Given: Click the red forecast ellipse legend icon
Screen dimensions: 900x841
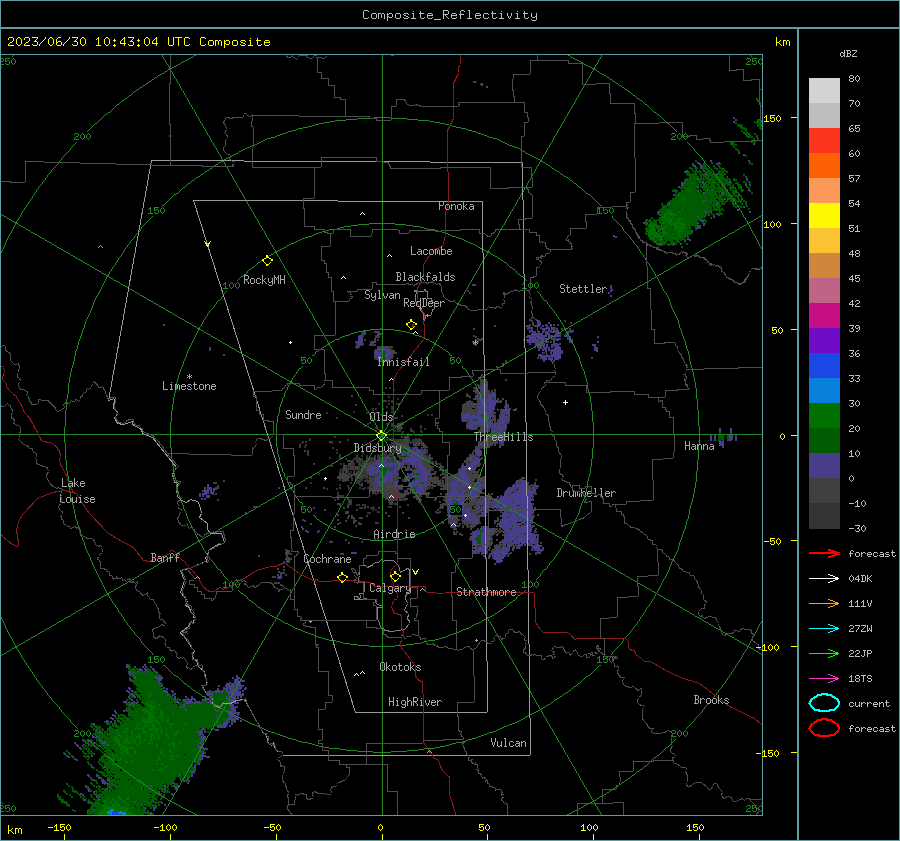Looking at the screenshot, I should tap(824, 728).
